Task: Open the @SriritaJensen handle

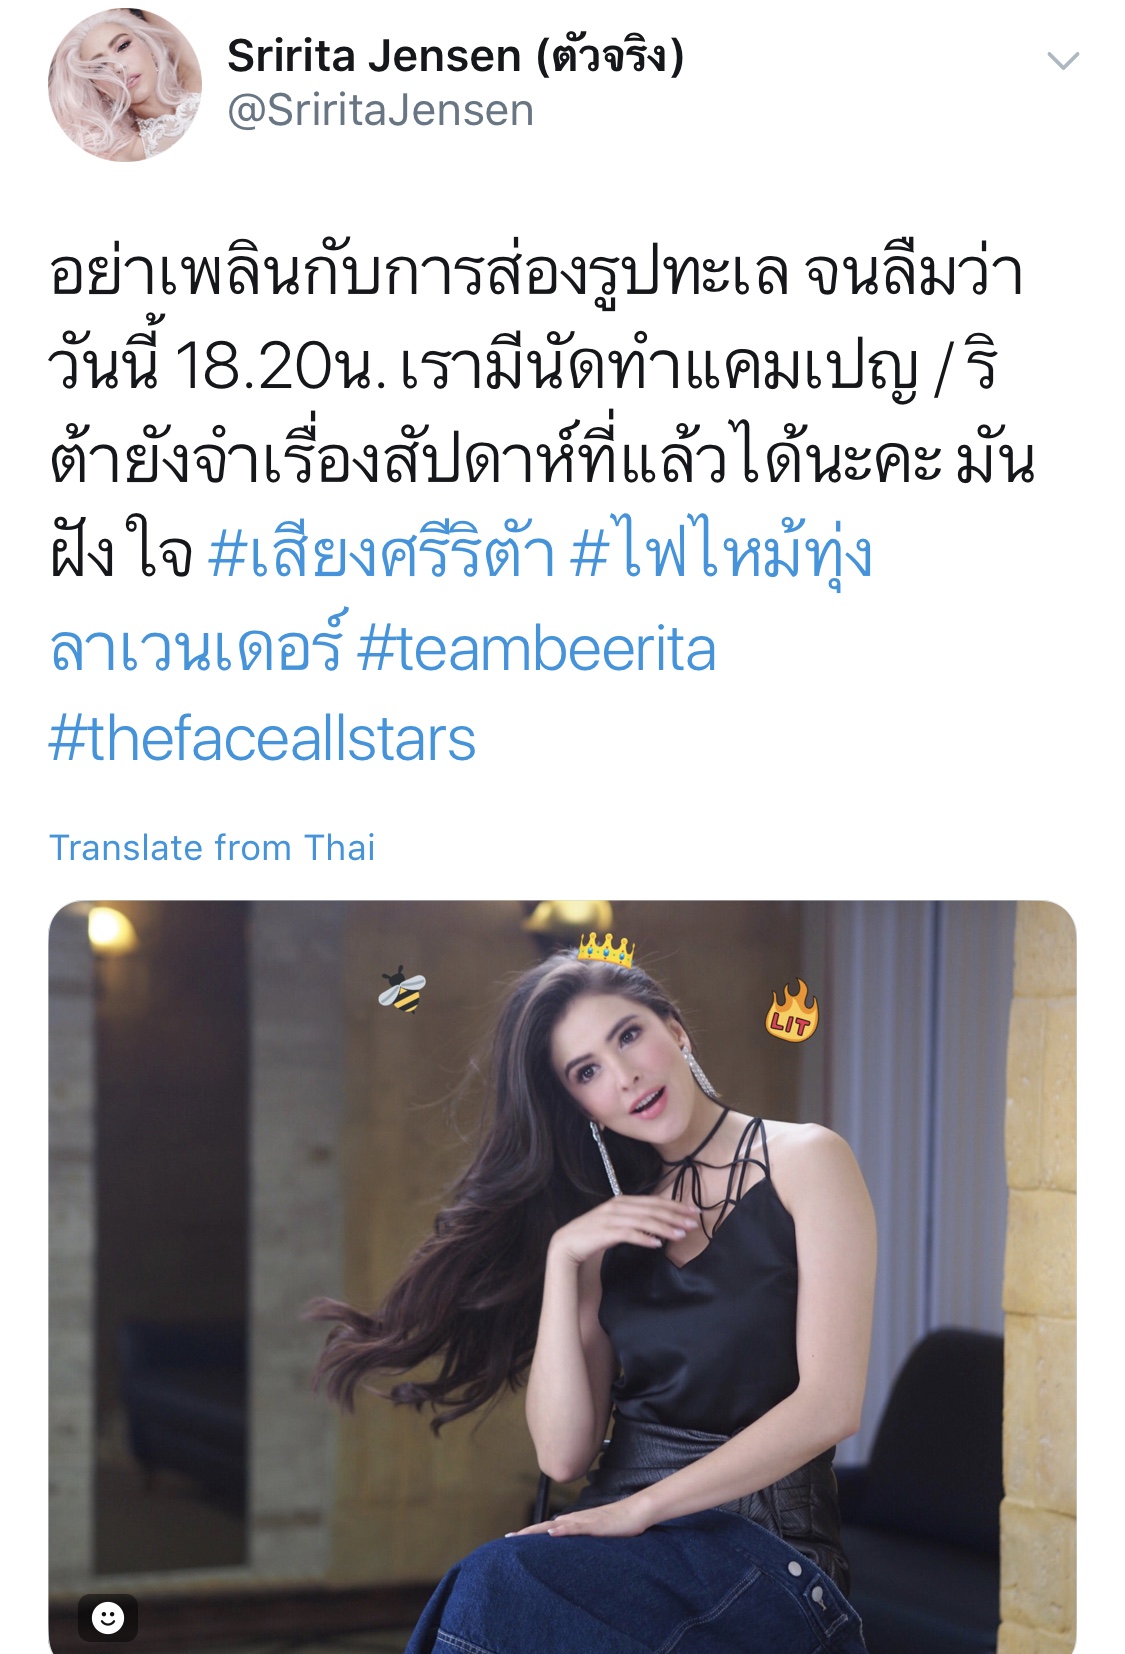Action: (x=381, y=110)
